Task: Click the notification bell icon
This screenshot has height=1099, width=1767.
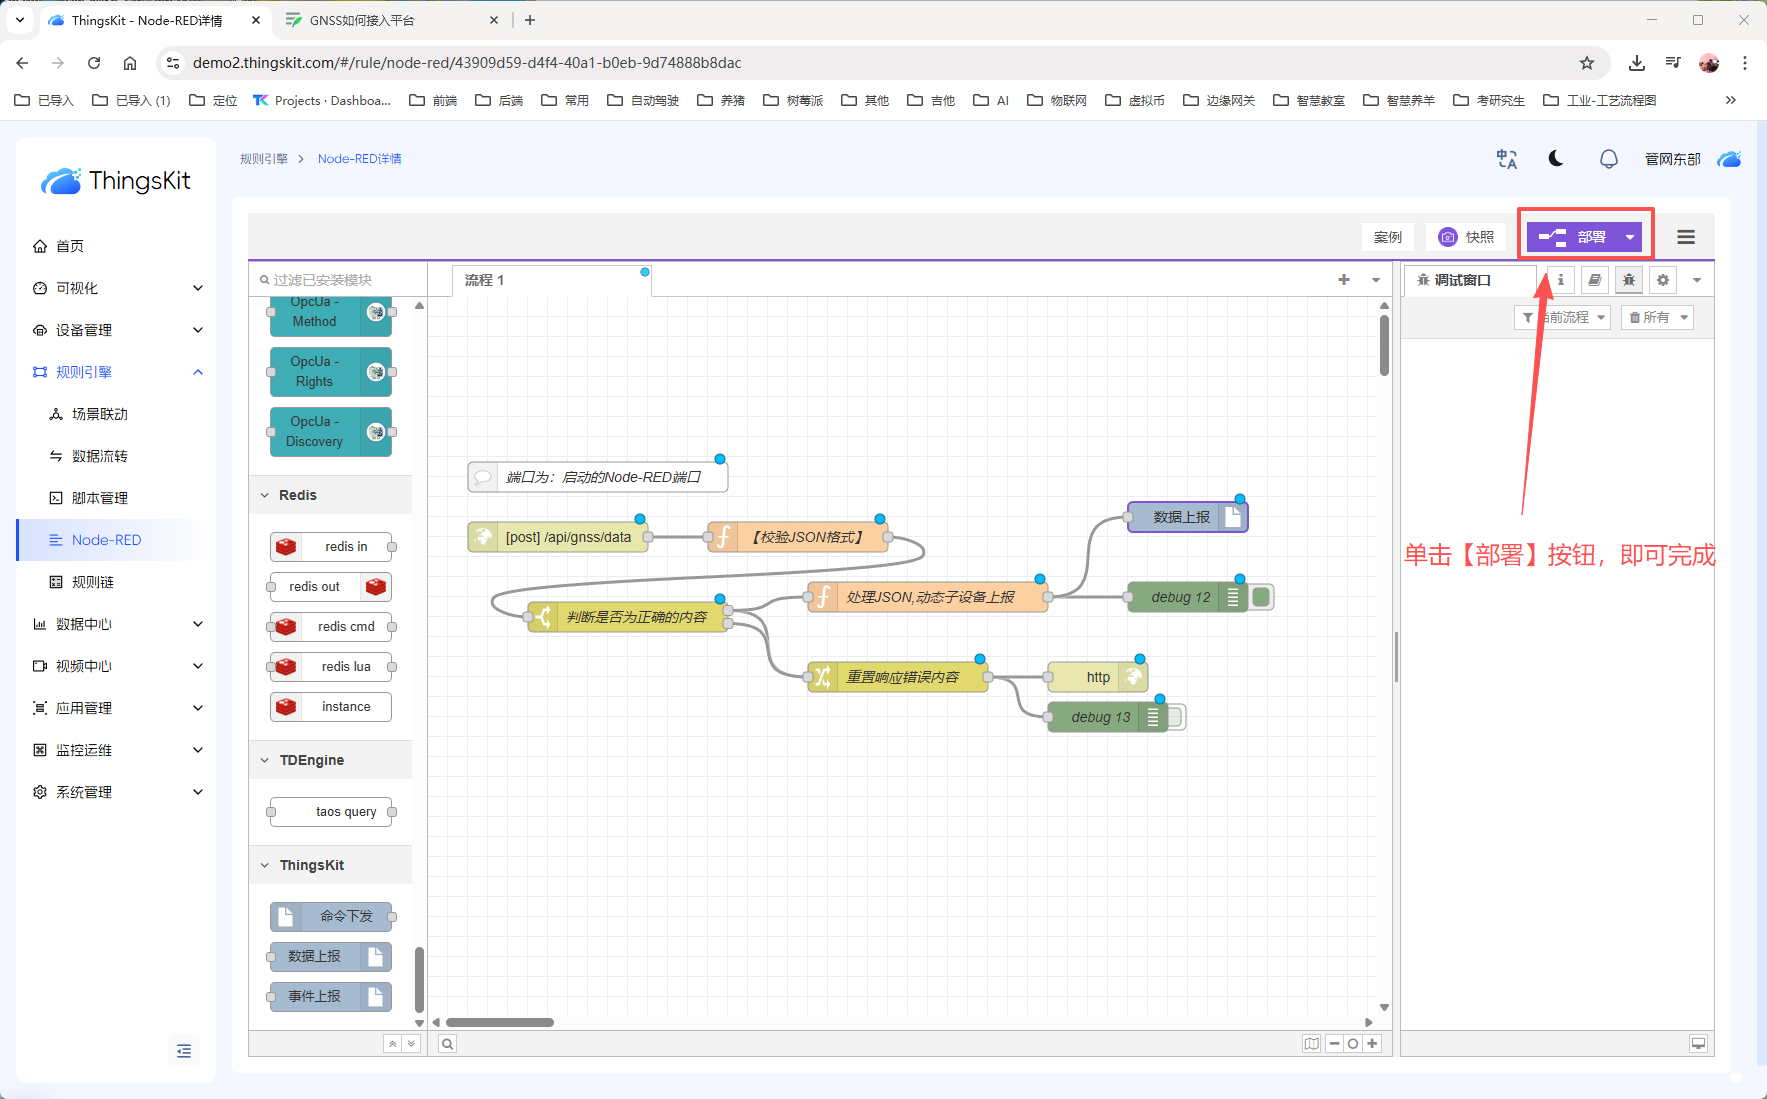Action: point(1608,159)
